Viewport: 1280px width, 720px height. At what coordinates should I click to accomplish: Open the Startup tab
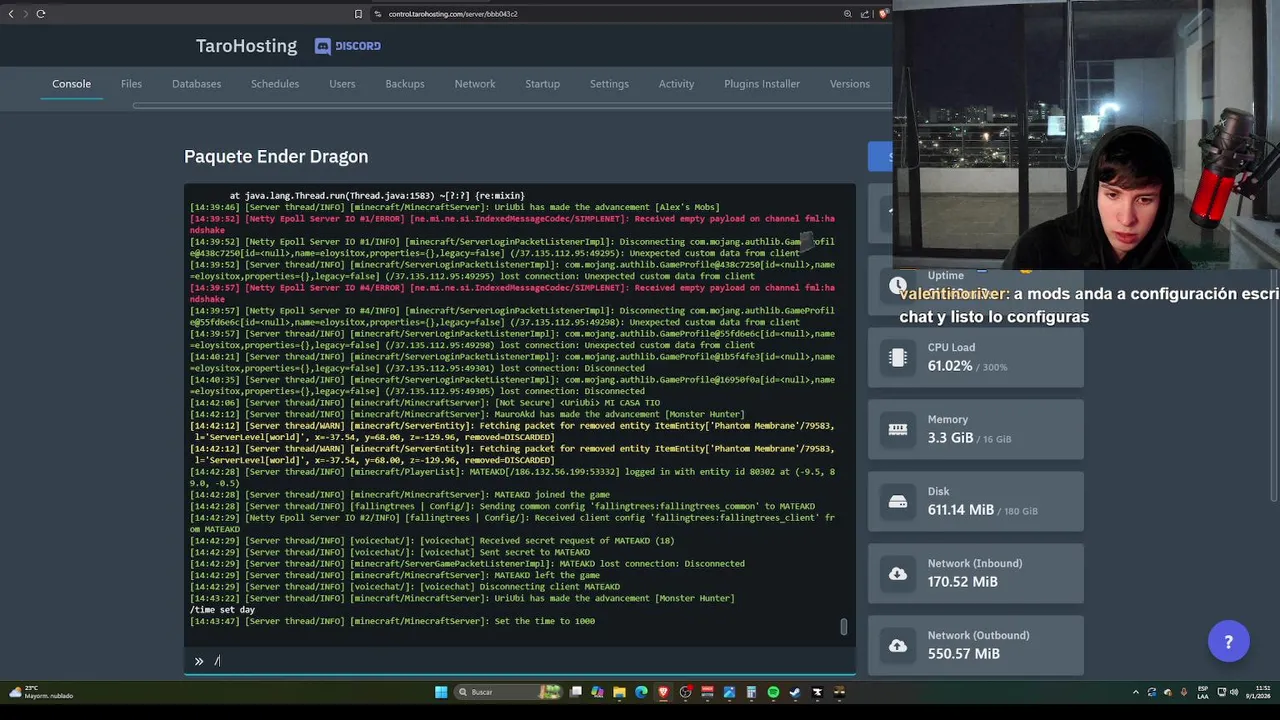tap(542, 84)
